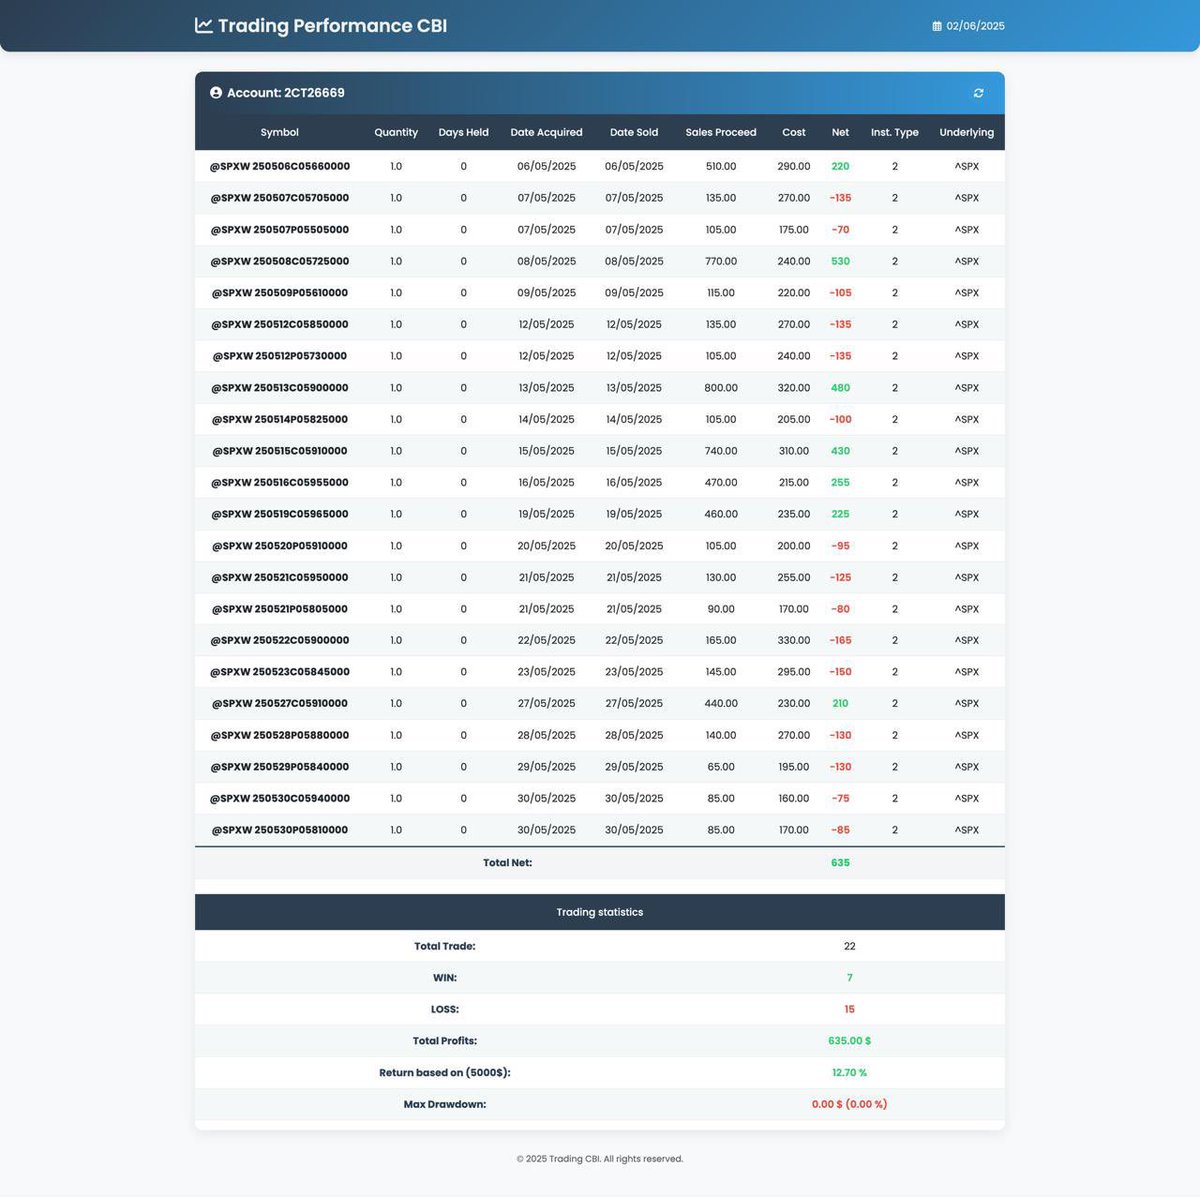Click the Total Net: label
1200x1197 pixels.
point(508,862)
